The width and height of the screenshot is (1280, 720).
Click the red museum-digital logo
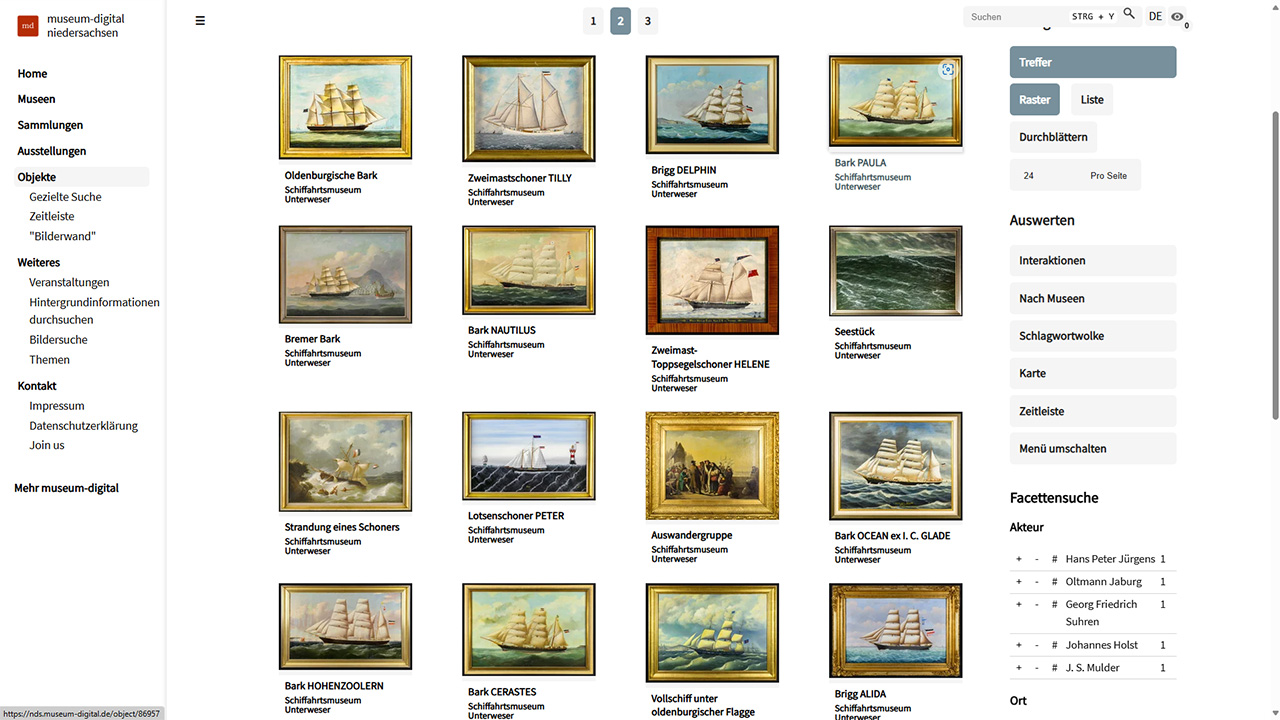(28, 26)
